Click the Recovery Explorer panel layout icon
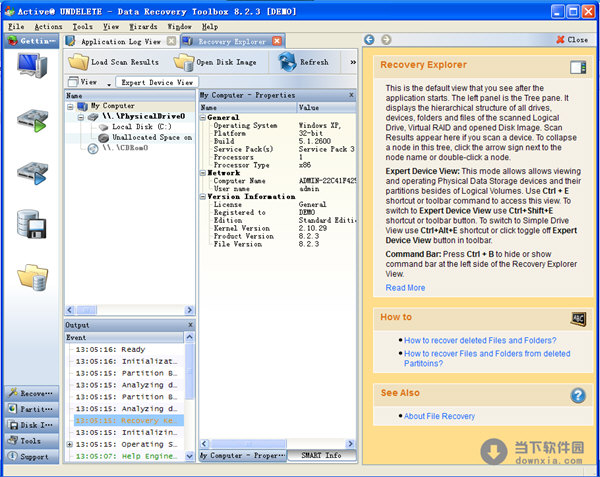The image size is (600, 477). pyautogui.click(x=578, y=67)
